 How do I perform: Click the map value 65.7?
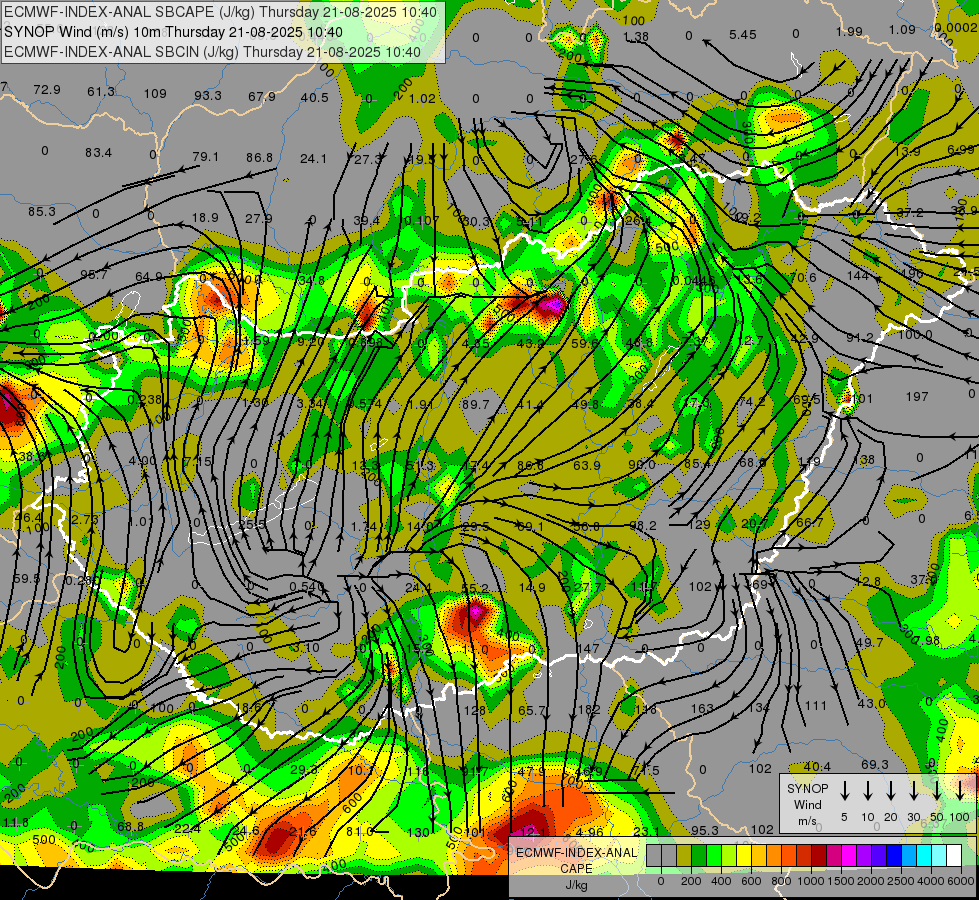(532, 710)
